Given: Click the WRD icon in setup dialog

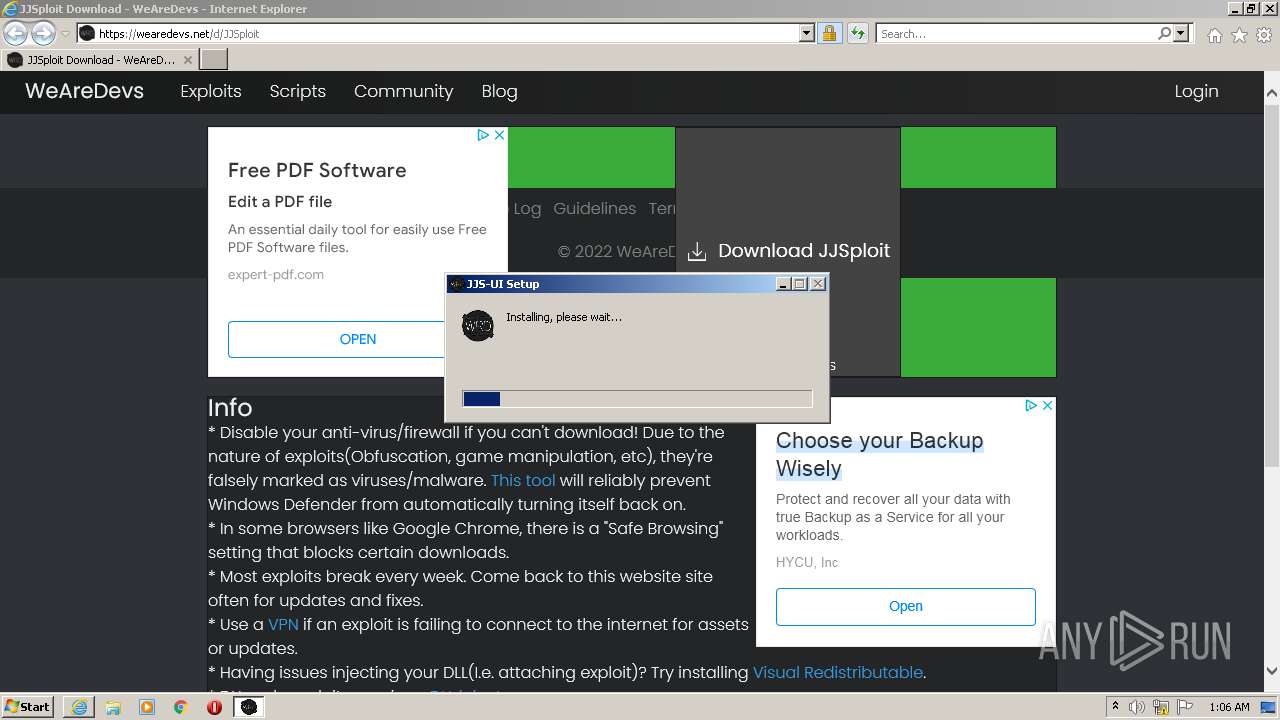Looking at the screenshot, I should 478,325.
